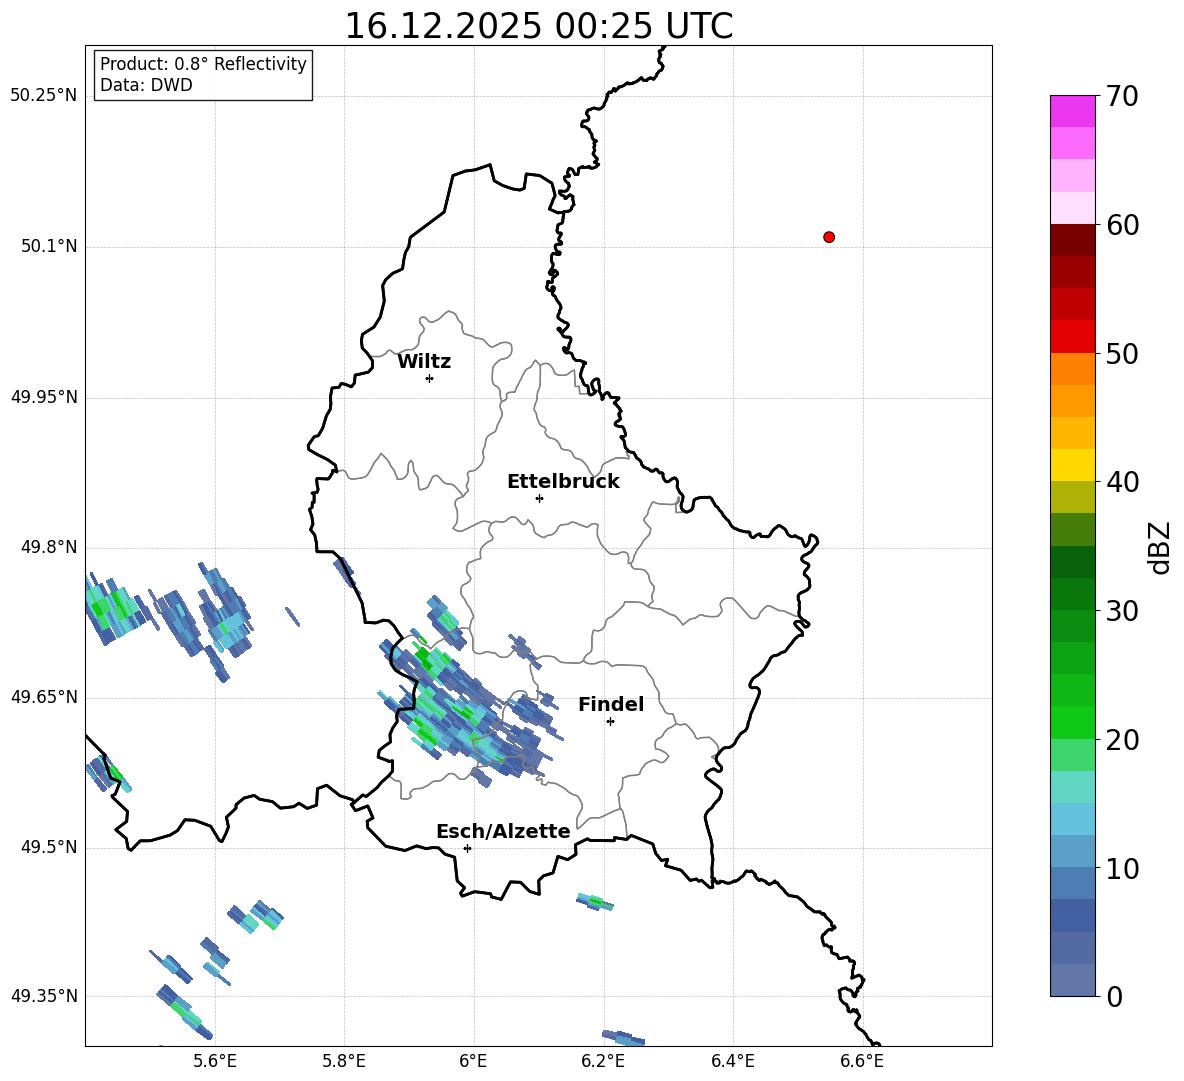
Task: Click the 20 tick on the colorbar
Action: (1122, 740)
